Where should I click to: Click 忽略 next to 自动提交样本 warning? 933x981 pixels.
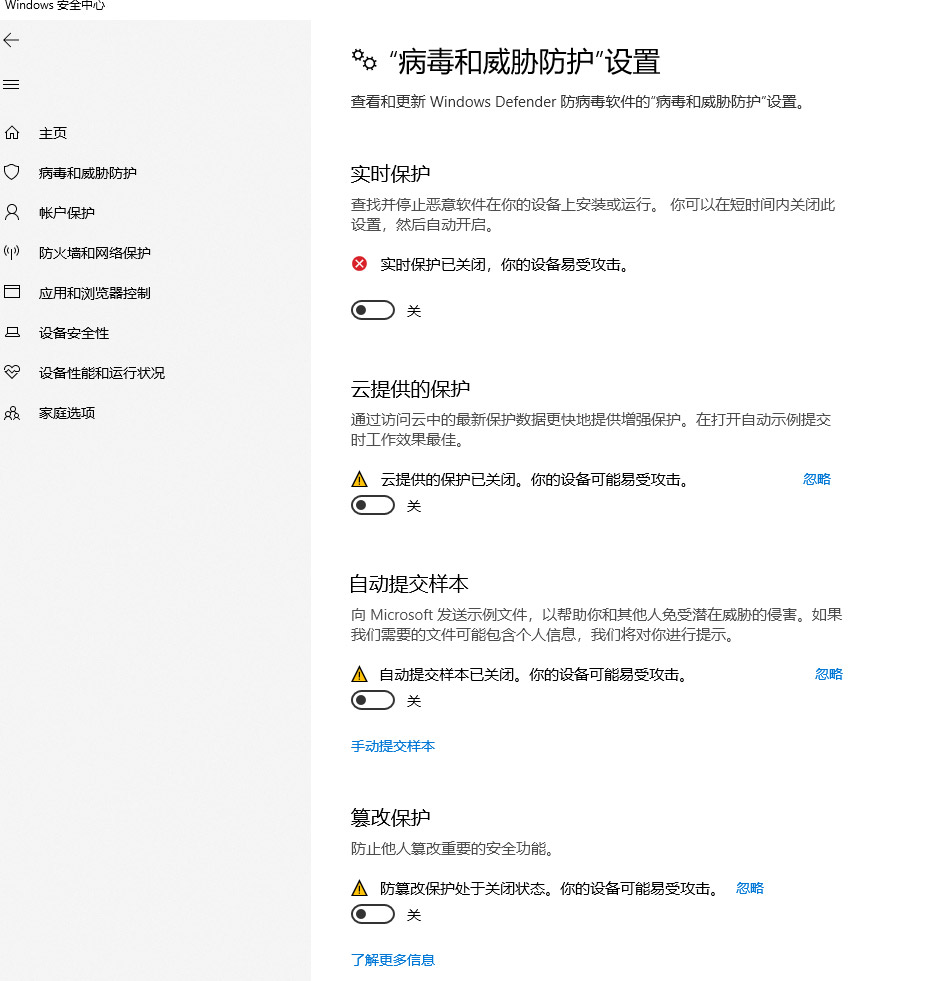(828, 674)
